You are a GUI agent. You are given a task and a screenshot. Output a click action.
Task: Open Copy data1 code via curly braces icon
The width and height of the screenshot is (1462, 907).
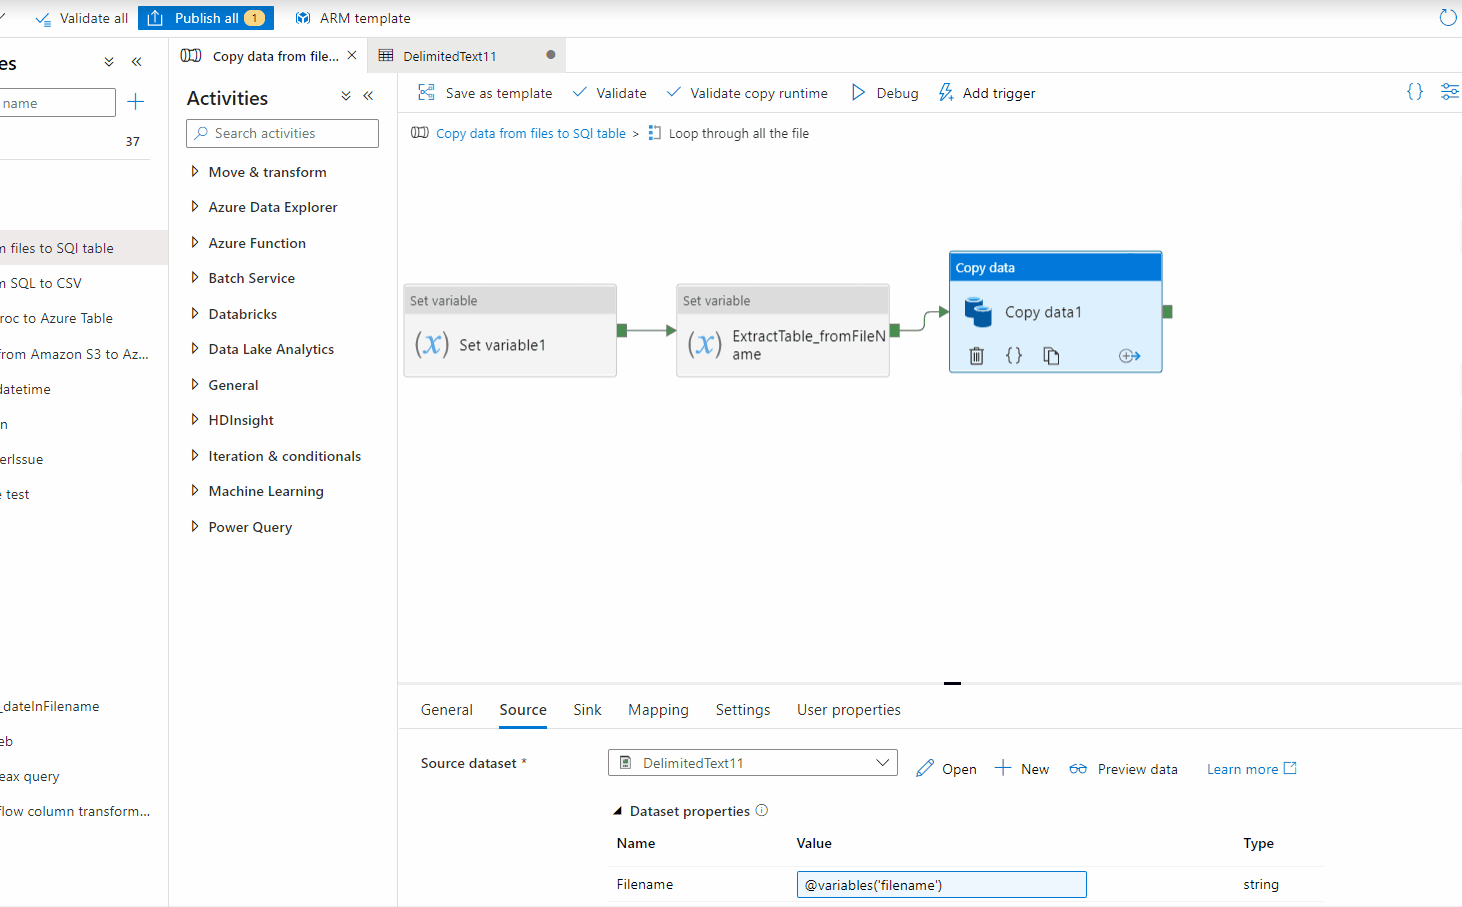(1013, 355)
